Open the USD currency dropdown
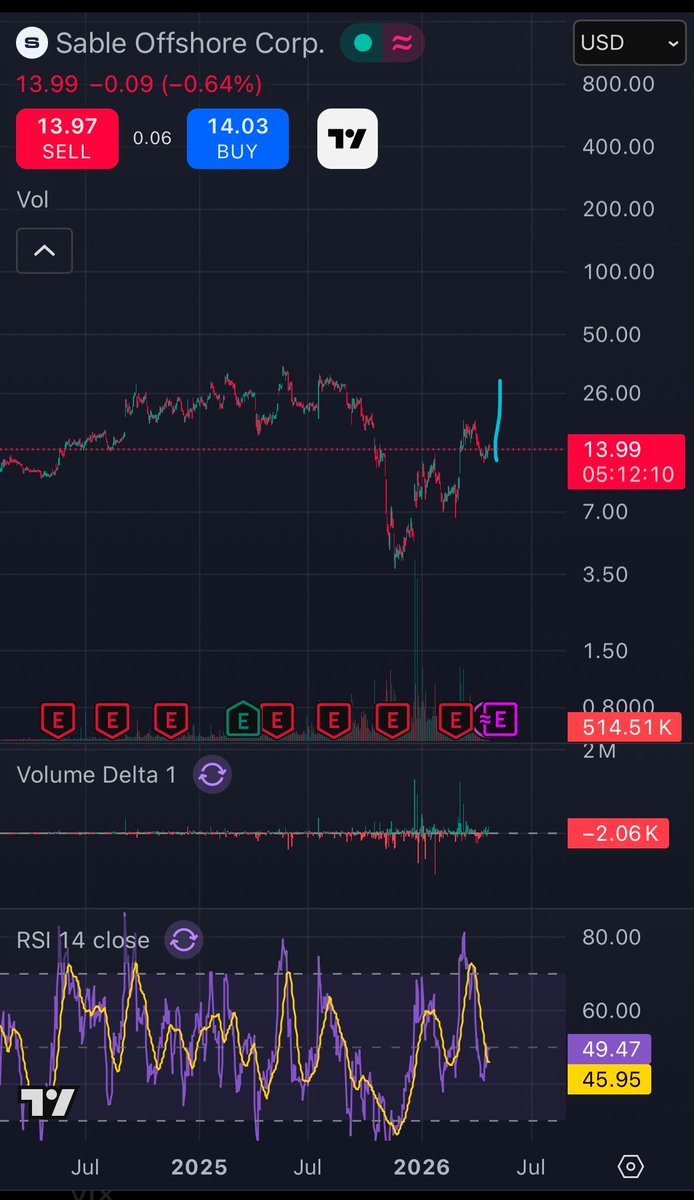The height and width of the screenshot is (1200, 694). pyautogui.click(x=629, y=43)
